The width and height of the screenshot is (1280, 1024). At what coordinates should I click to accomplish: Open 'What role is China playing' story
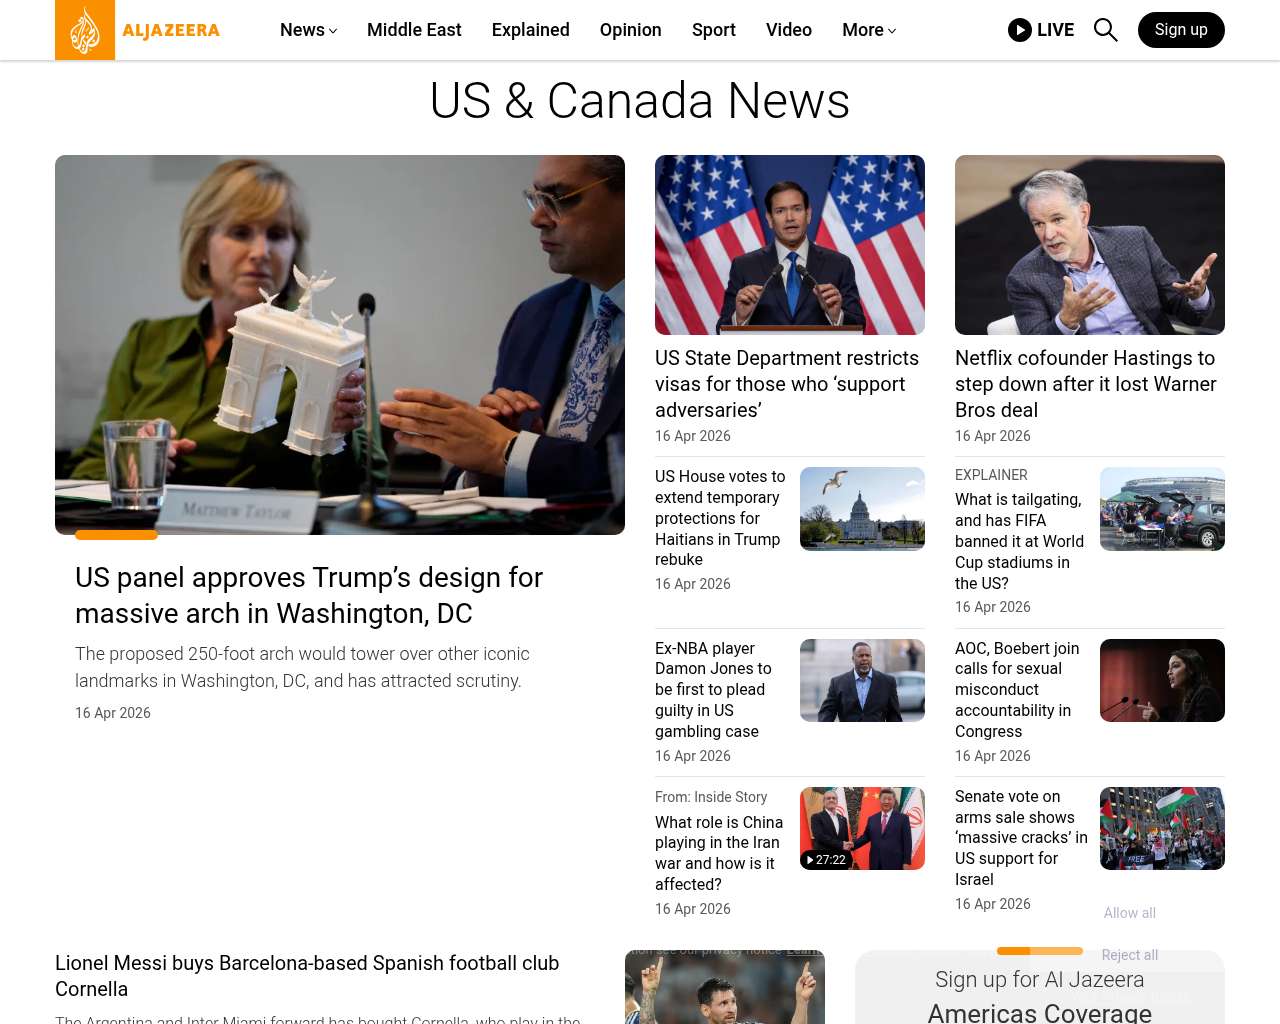(719, 853)
